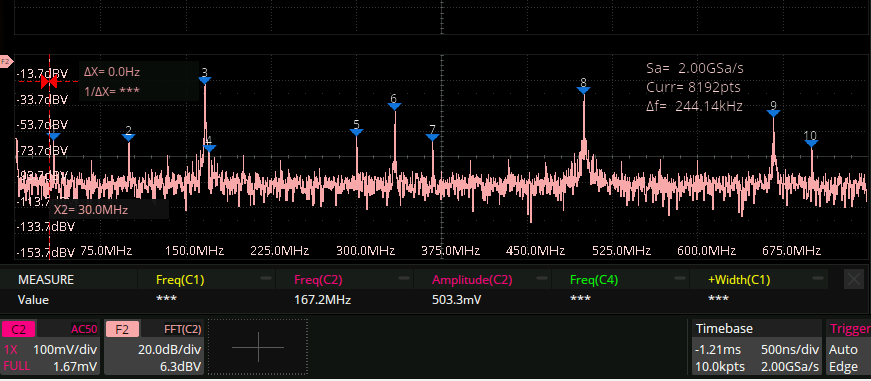Image resolution: width=871 pixels, height=381 pixels.
Task: Open the C2 channel settings box
Action: coord(51,347)
